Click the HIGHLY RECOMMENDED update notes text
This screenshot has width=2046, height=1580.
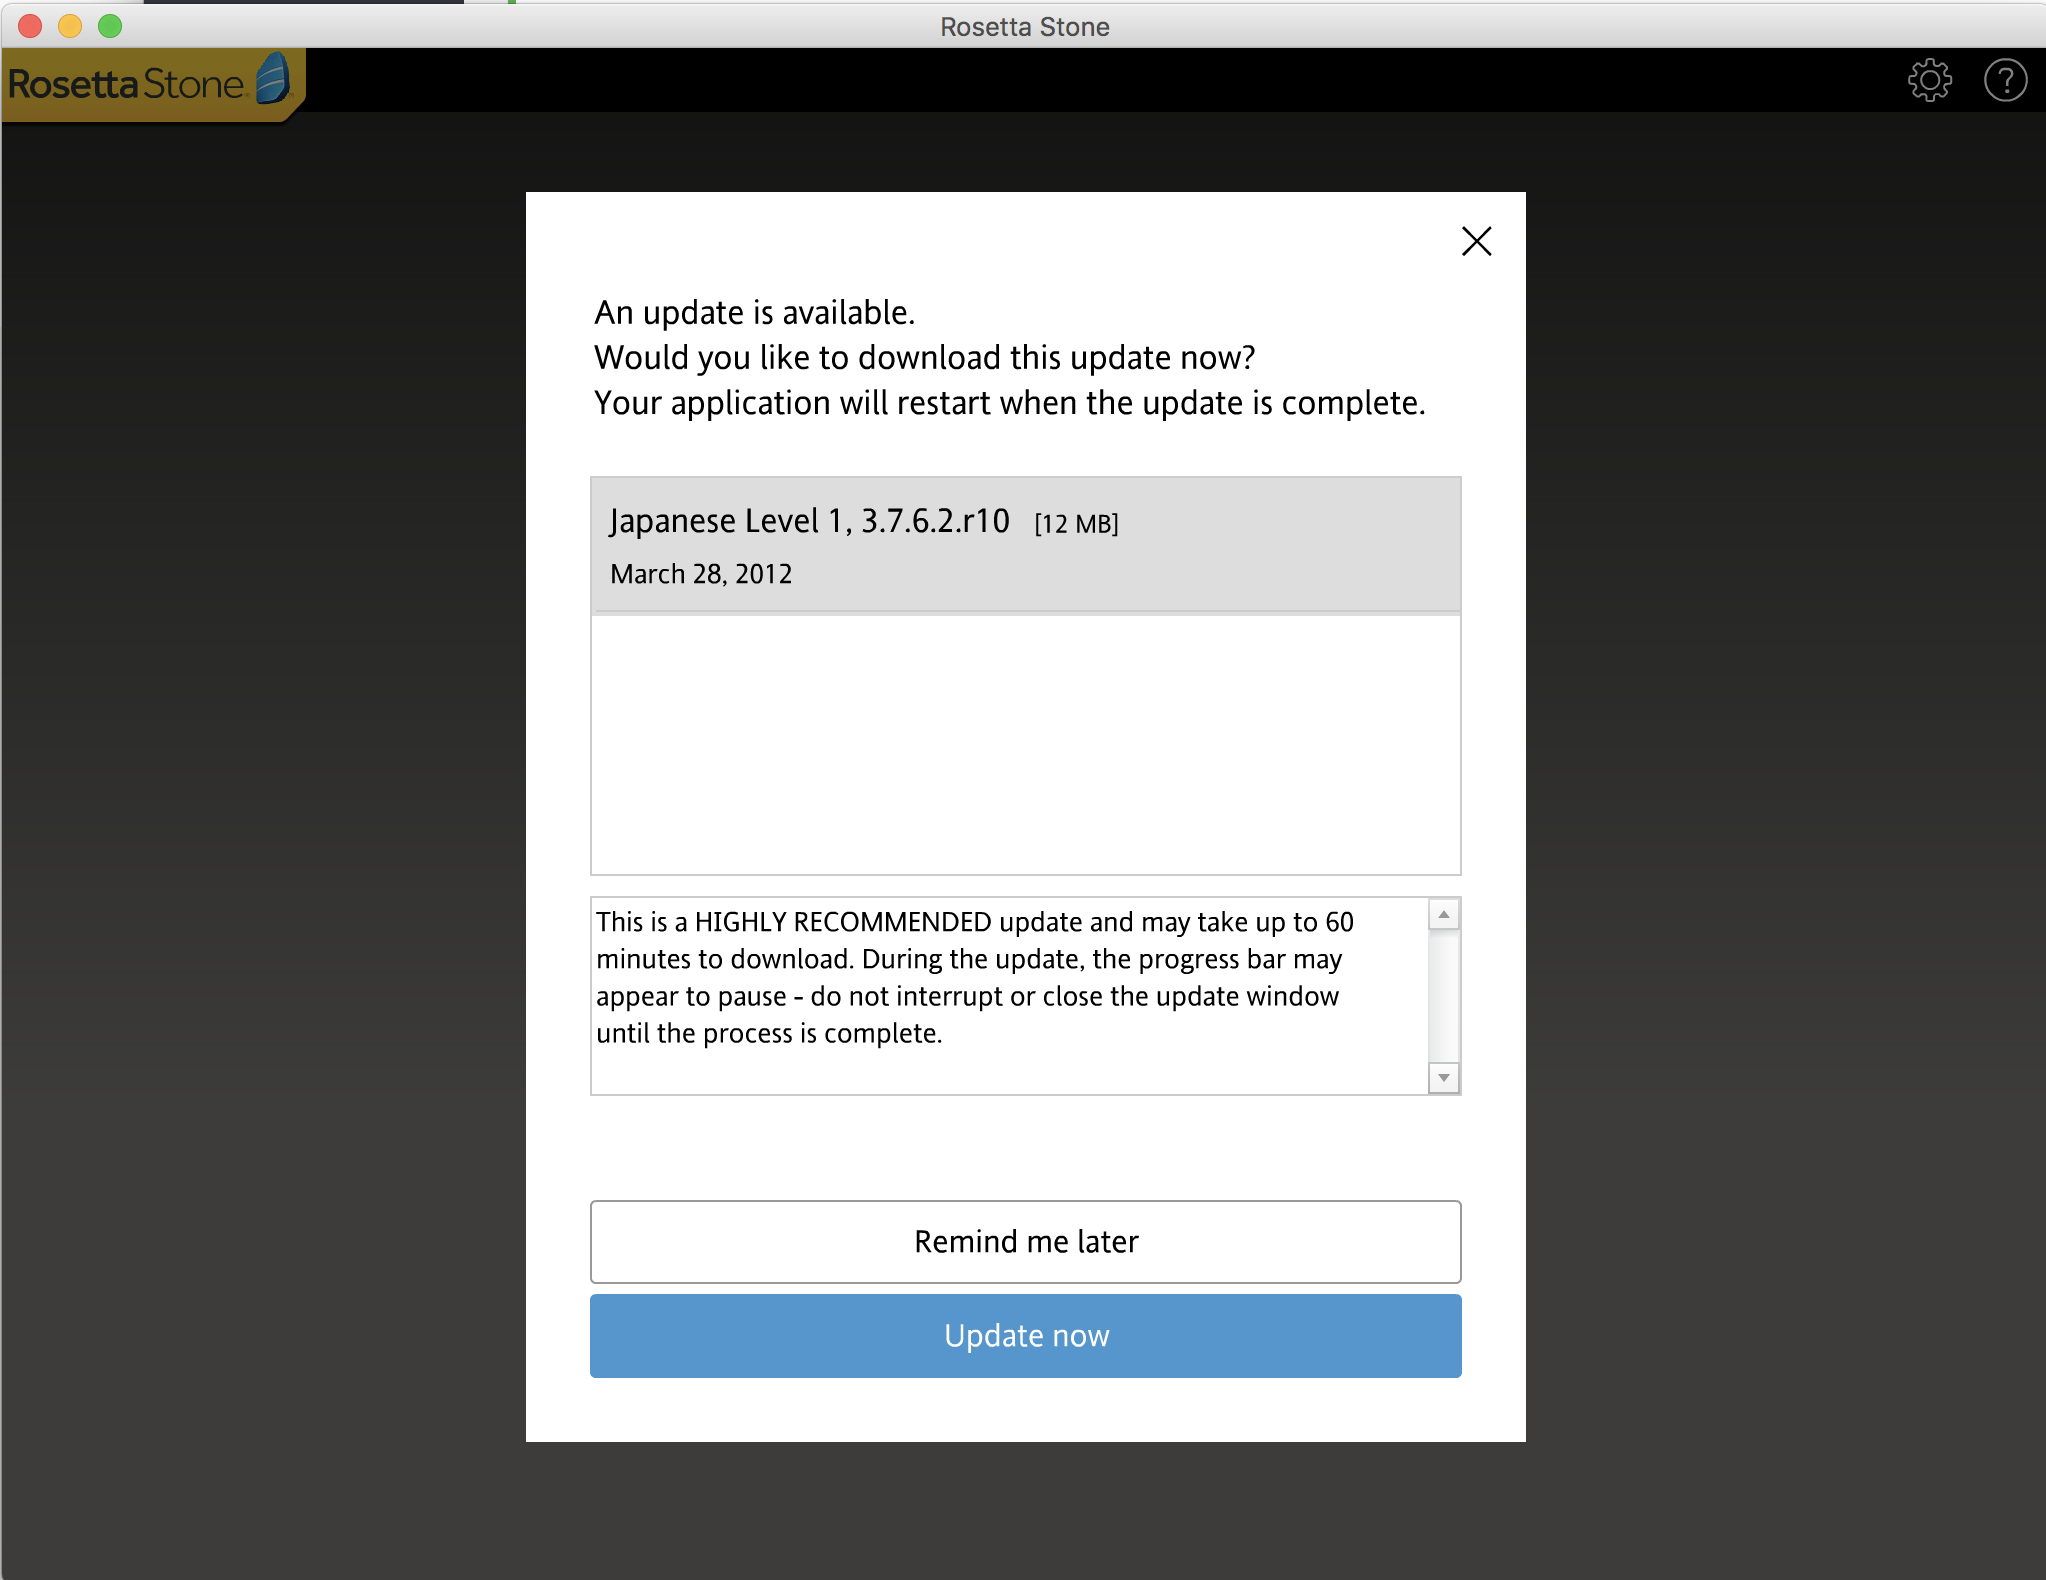[975, 977]
